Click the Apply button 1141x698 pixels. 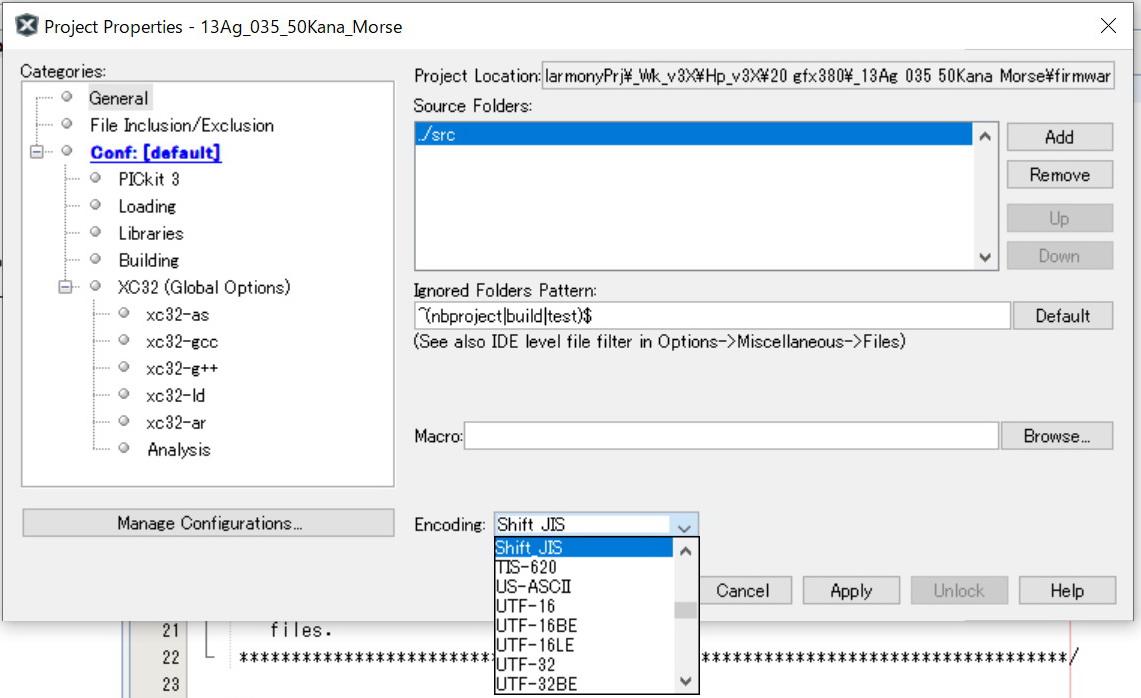(x=851, y=590)
